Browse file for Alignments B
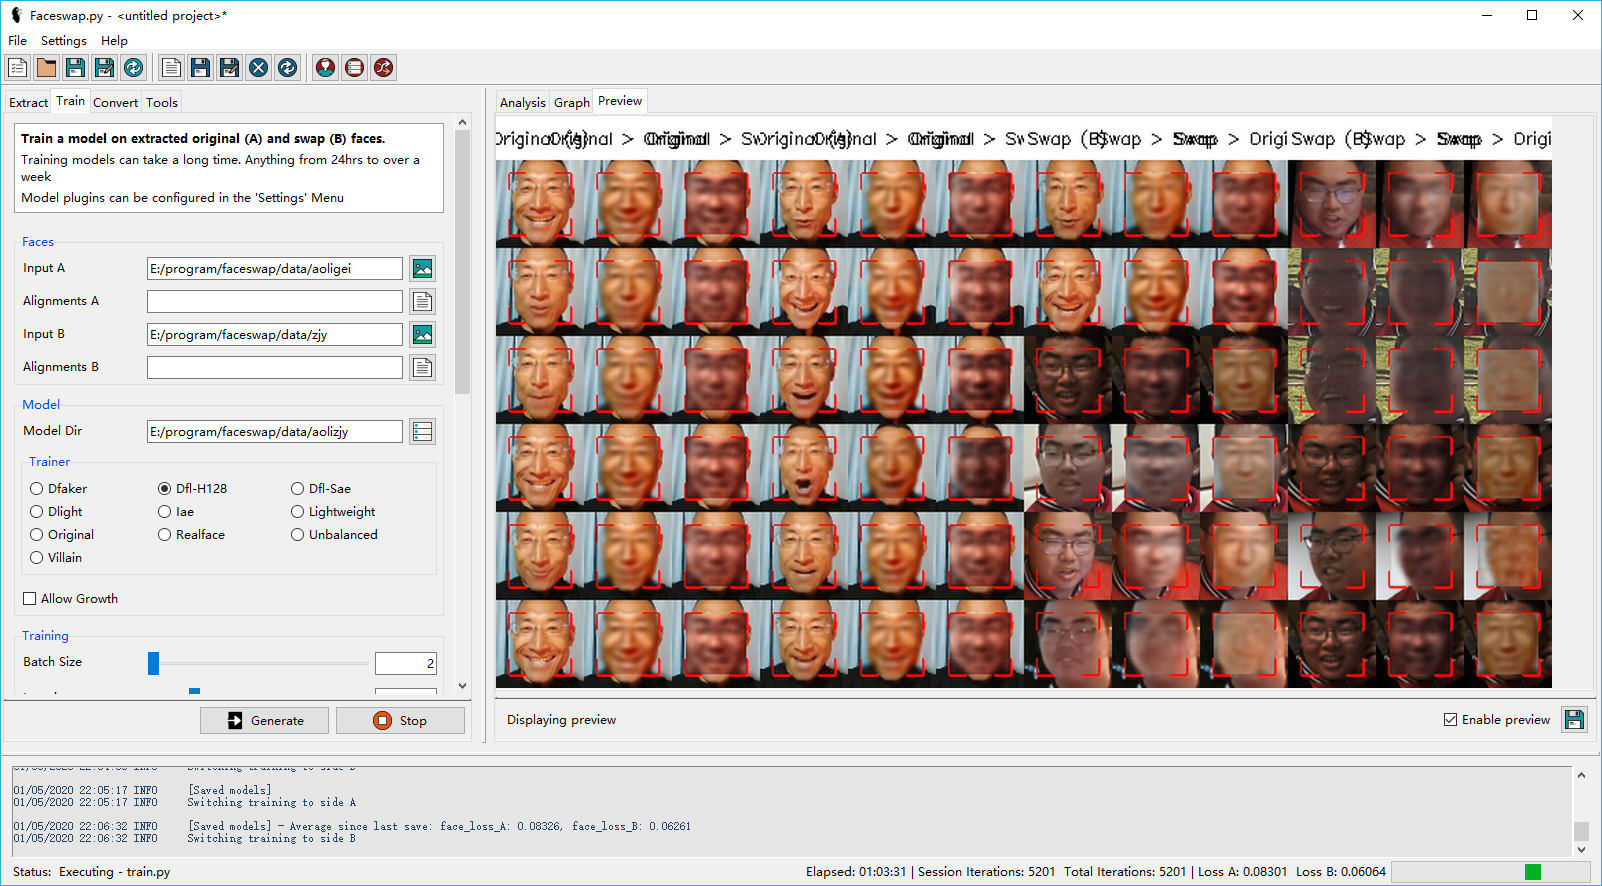This screenshot has width=1602, height=886. 423,367
